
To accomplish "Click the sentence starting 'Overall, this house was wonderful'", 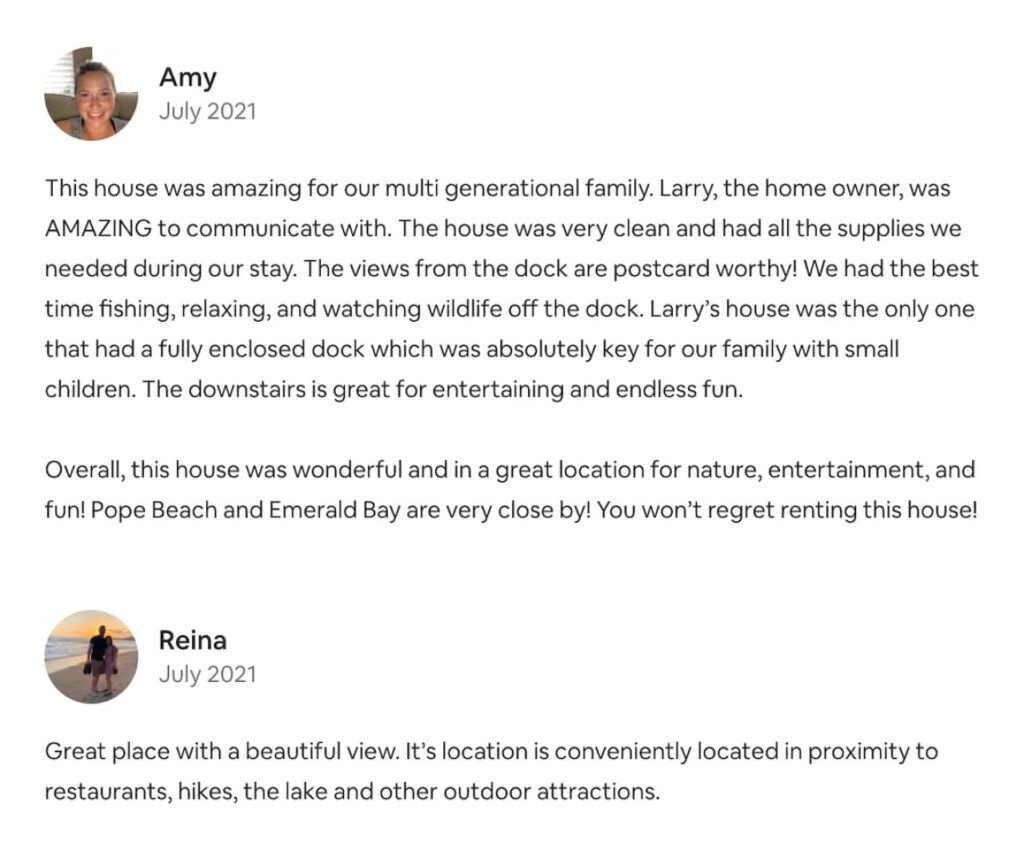I will pos(510,470).
